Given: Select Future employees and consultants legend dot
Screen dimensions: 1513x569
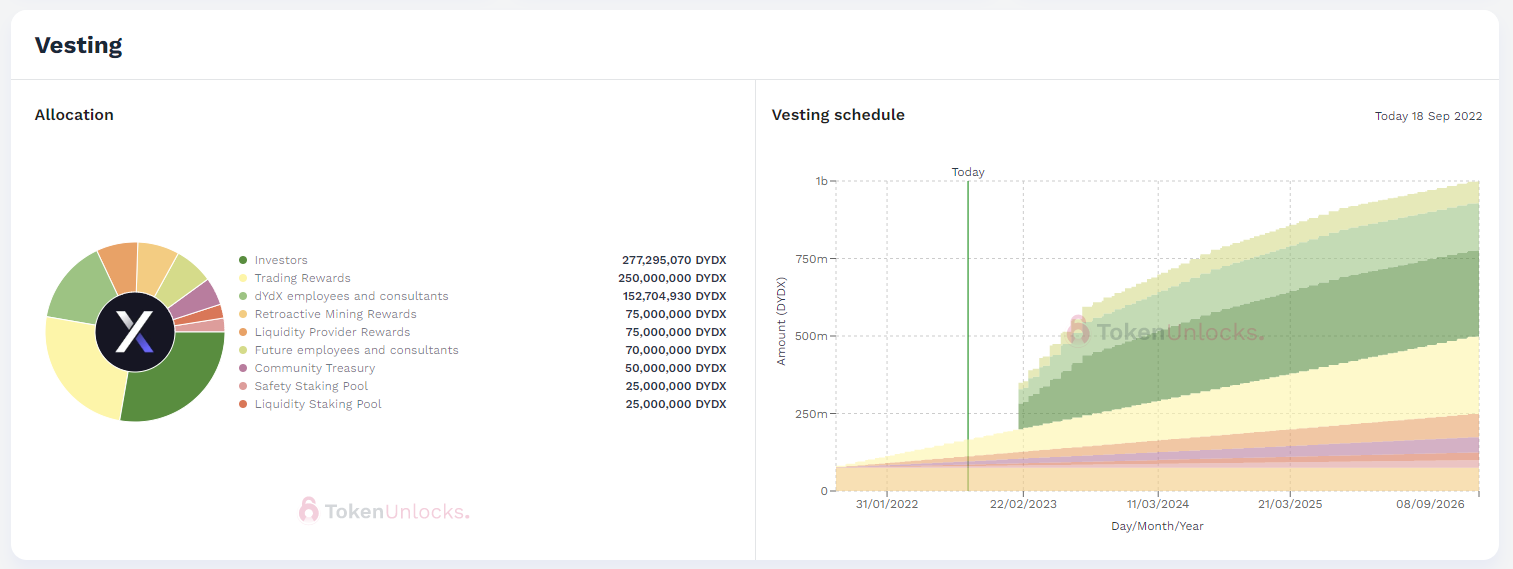Looking at the screenshot, I should click(243, 350).
